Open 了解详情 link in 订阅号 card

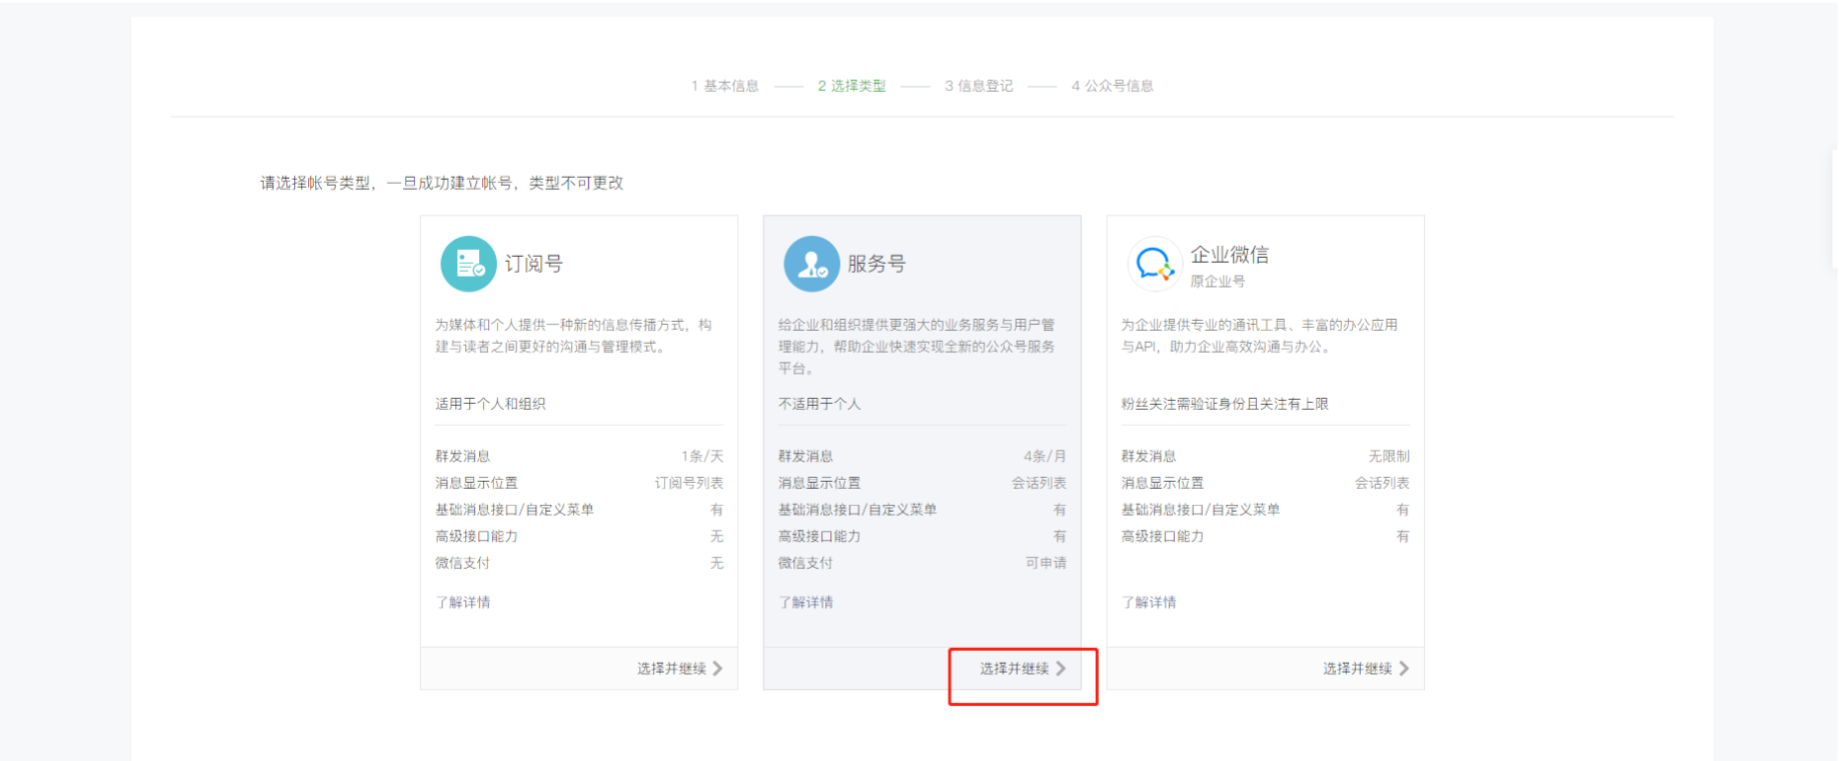click(463, 602)
